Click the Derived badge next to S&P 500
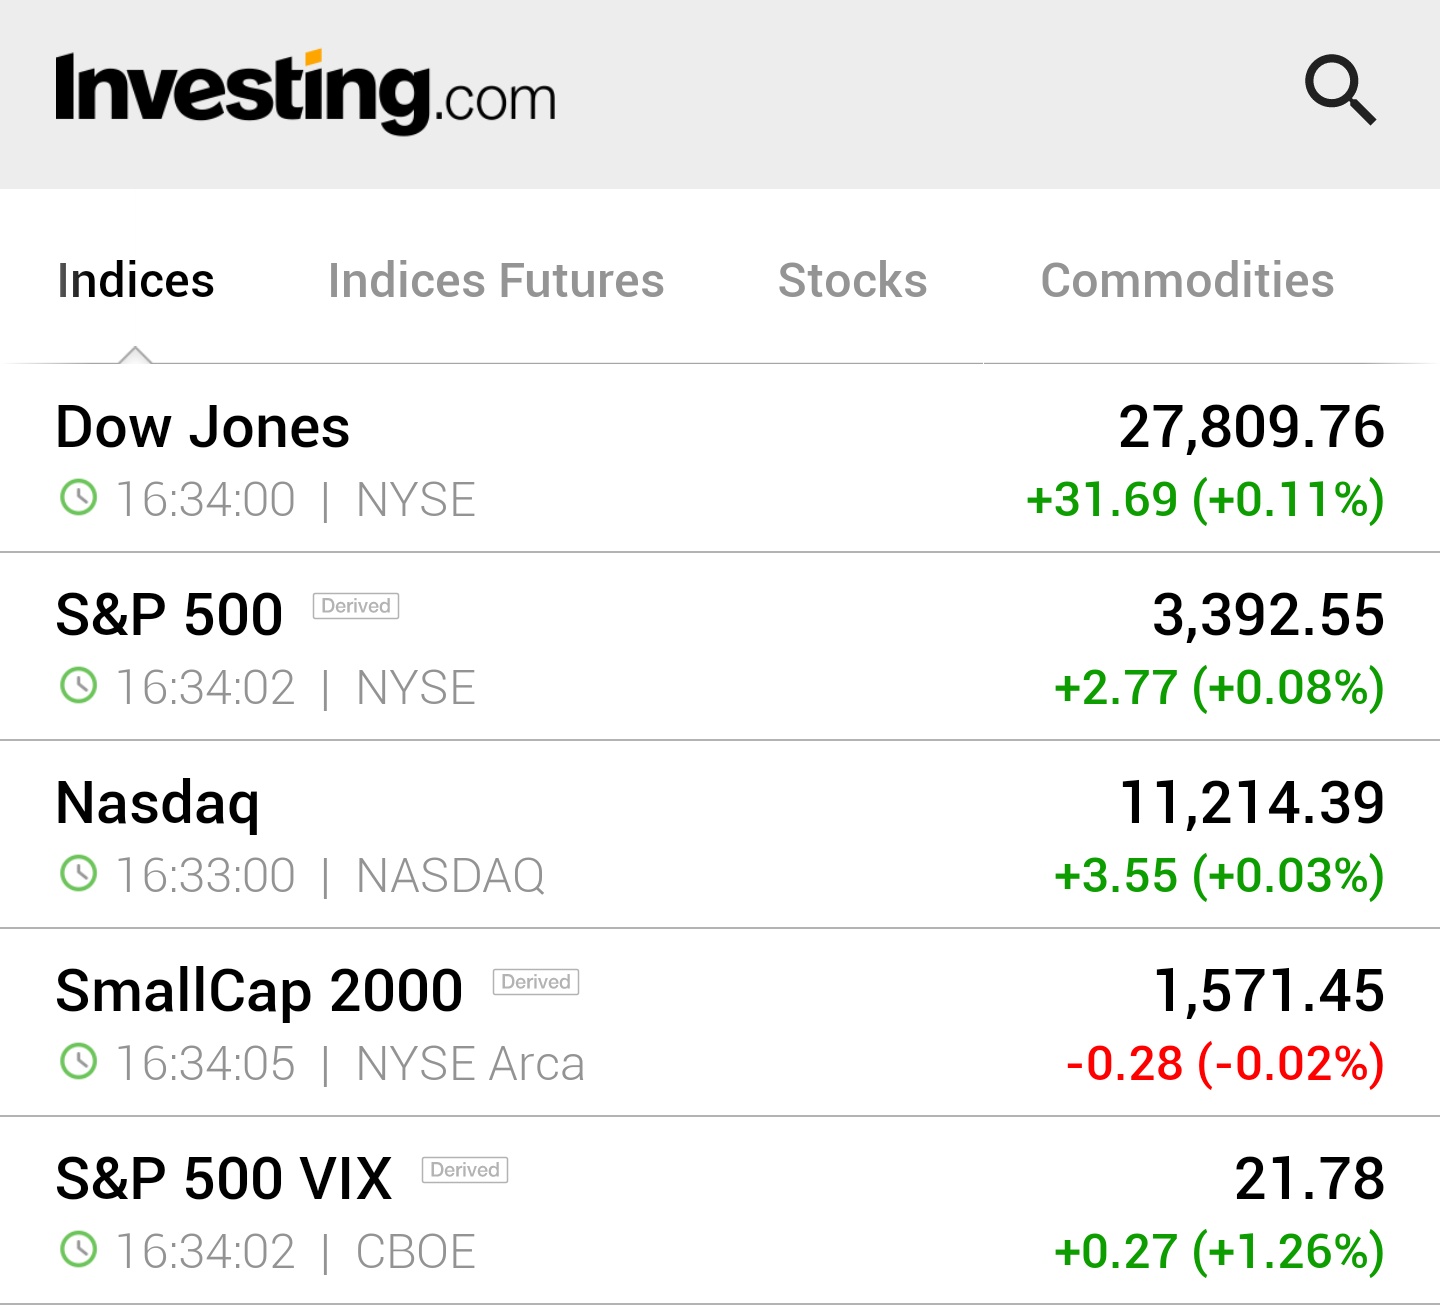Image resolution: width=1440 pixels, height=1306 pixels. (x=356, y=606)
